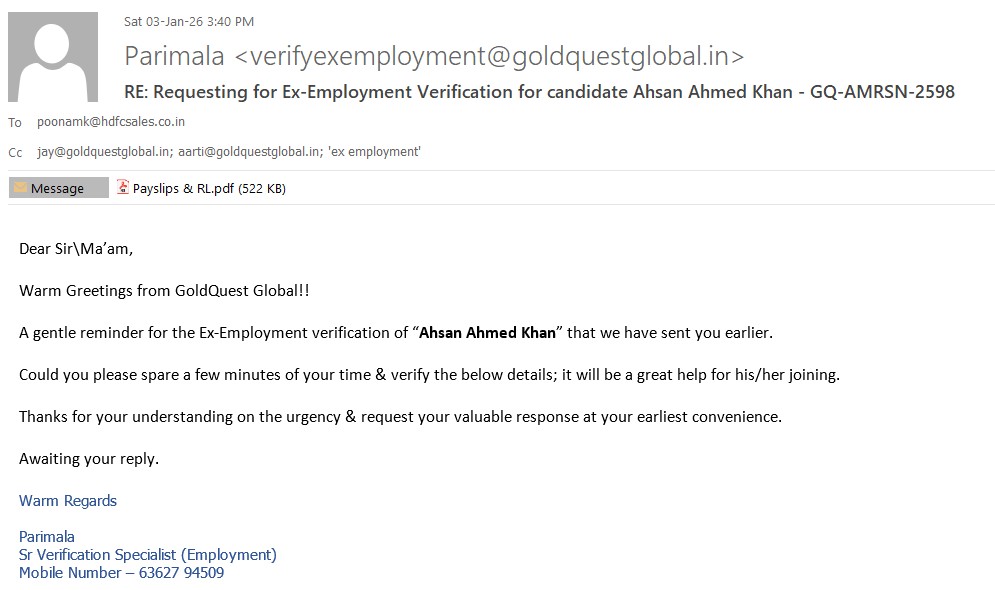
Task: Click the PDF icon of the attachment
Action: (x=123, y=187)
